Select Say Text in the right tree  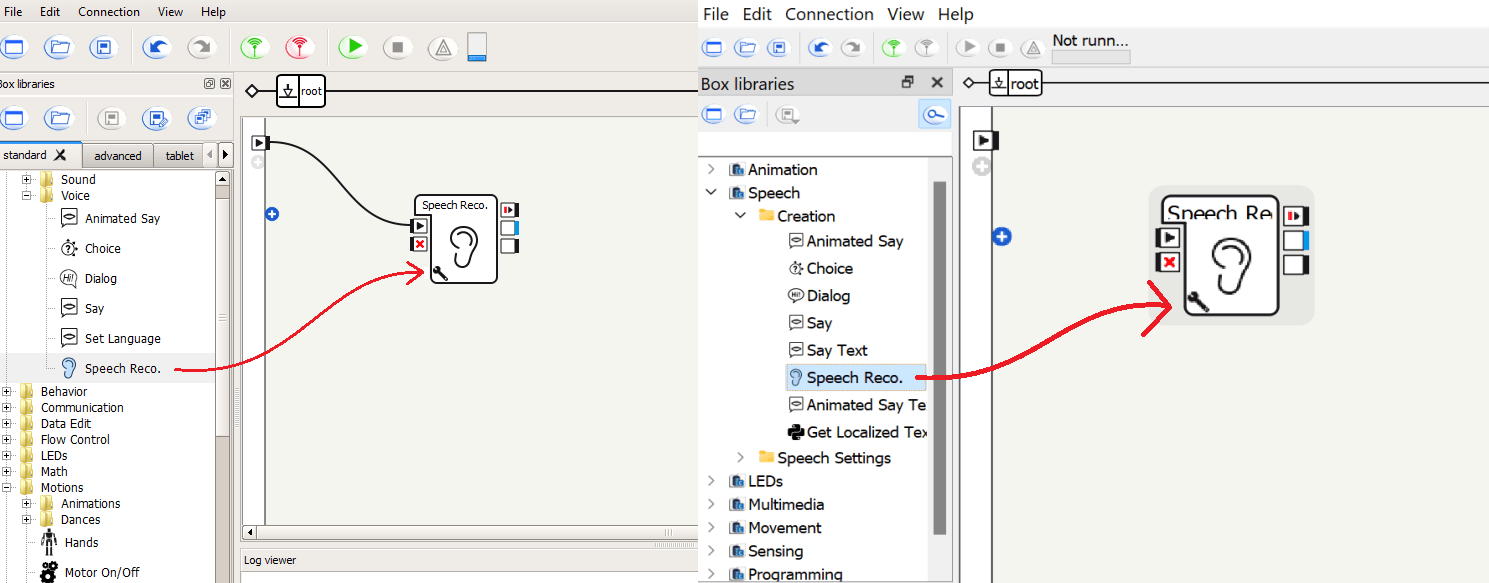tap(837, 350)
